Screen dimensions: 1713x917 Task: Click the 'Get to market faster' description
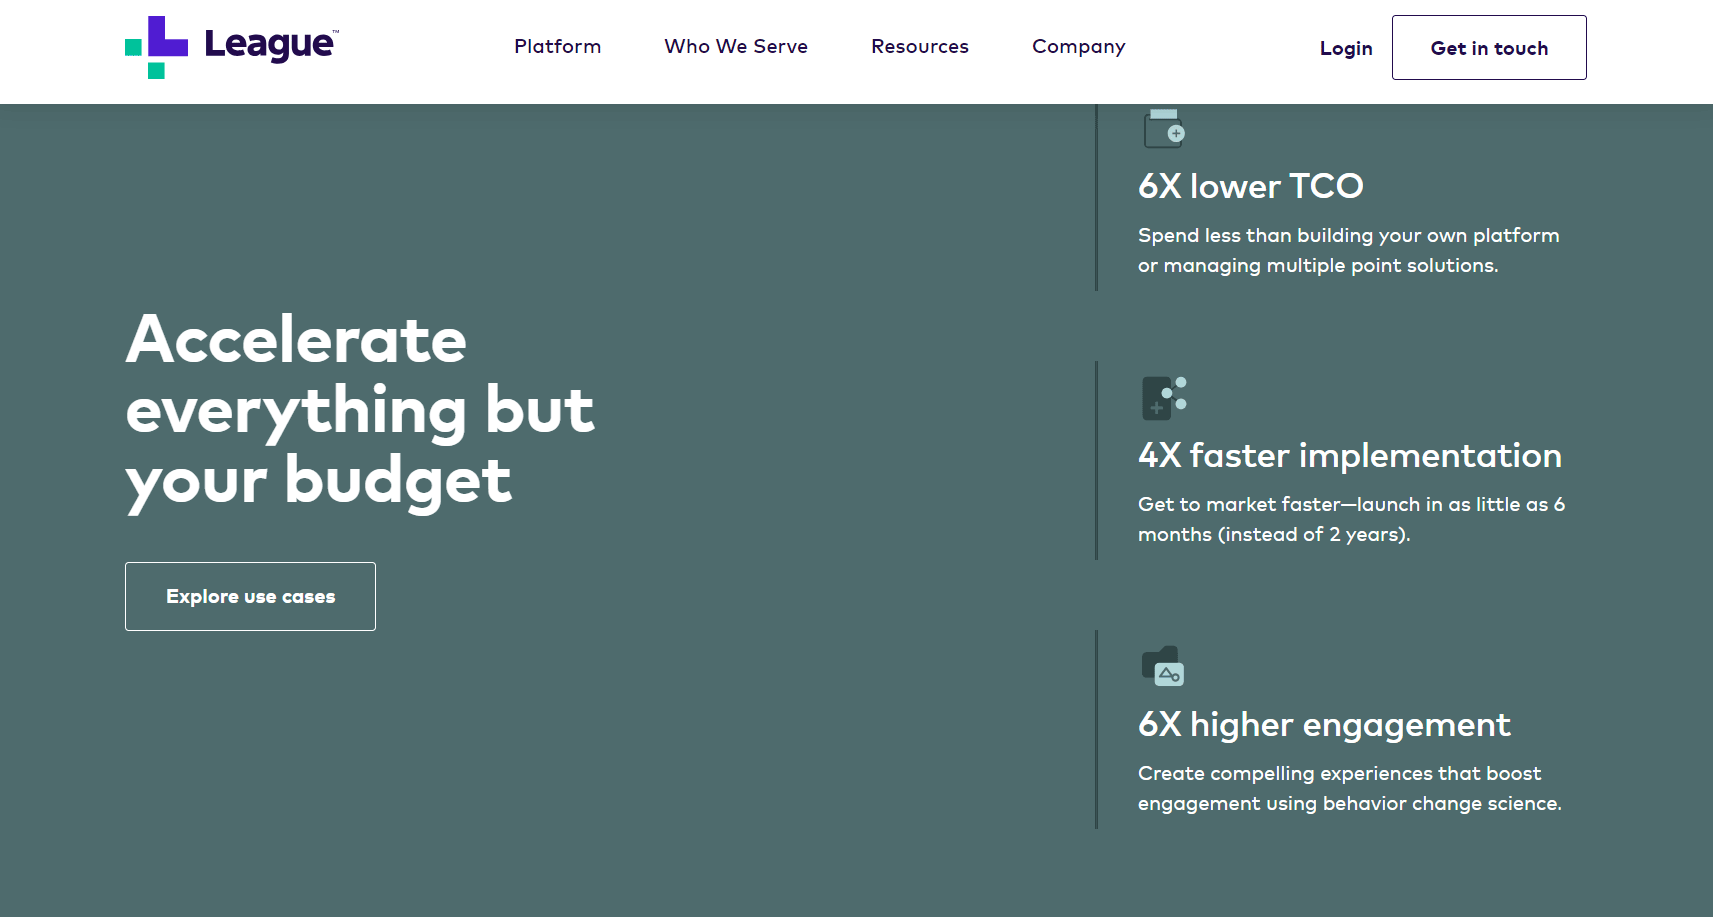(x=1352, y=519)
